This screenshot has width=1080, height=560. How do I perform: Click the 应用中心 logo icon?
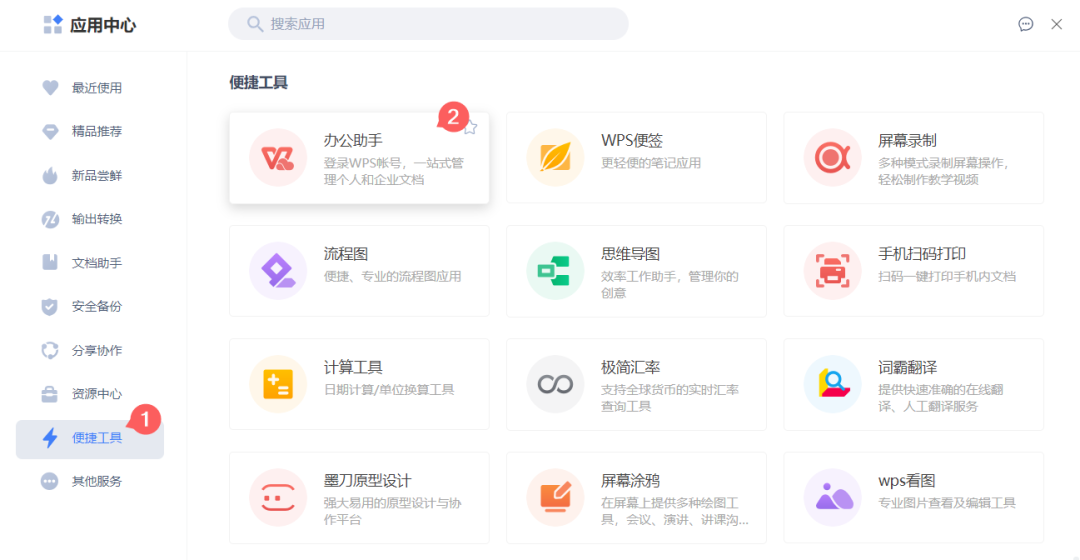(x=53, y=25)
